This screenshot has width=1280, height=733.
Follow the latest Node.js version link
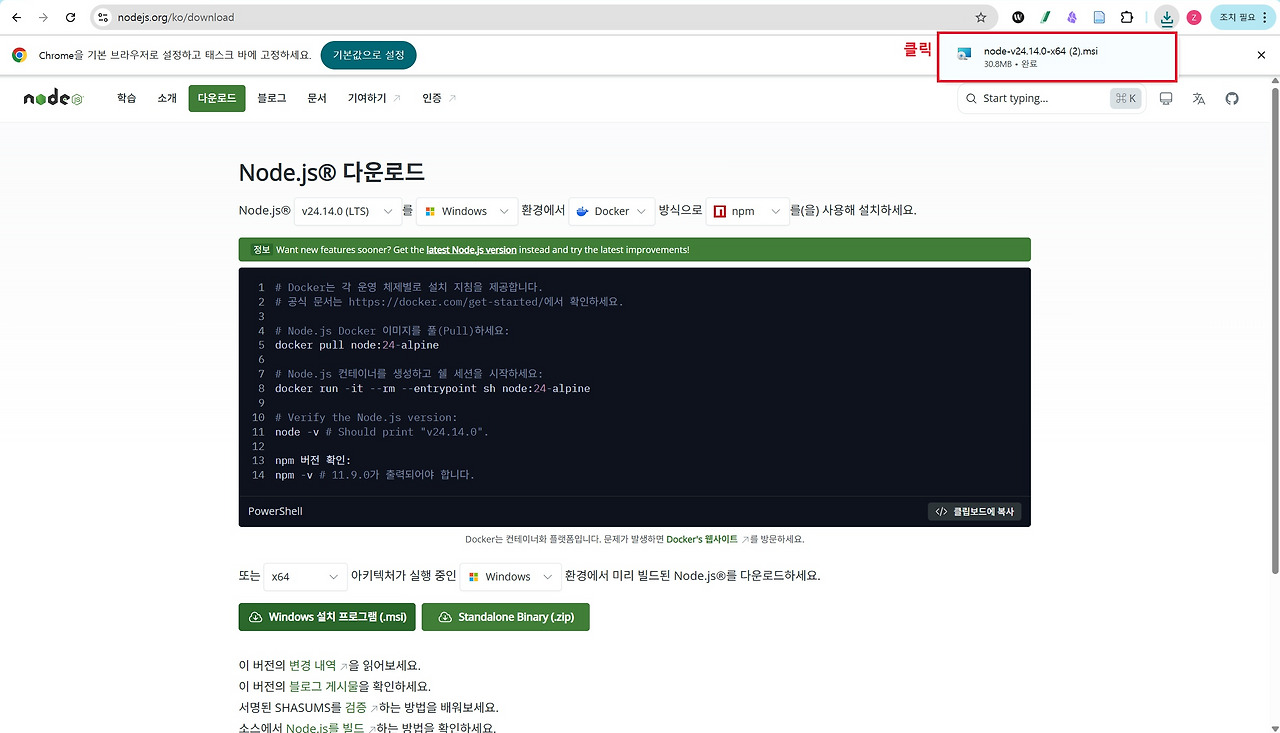(471, 250)
